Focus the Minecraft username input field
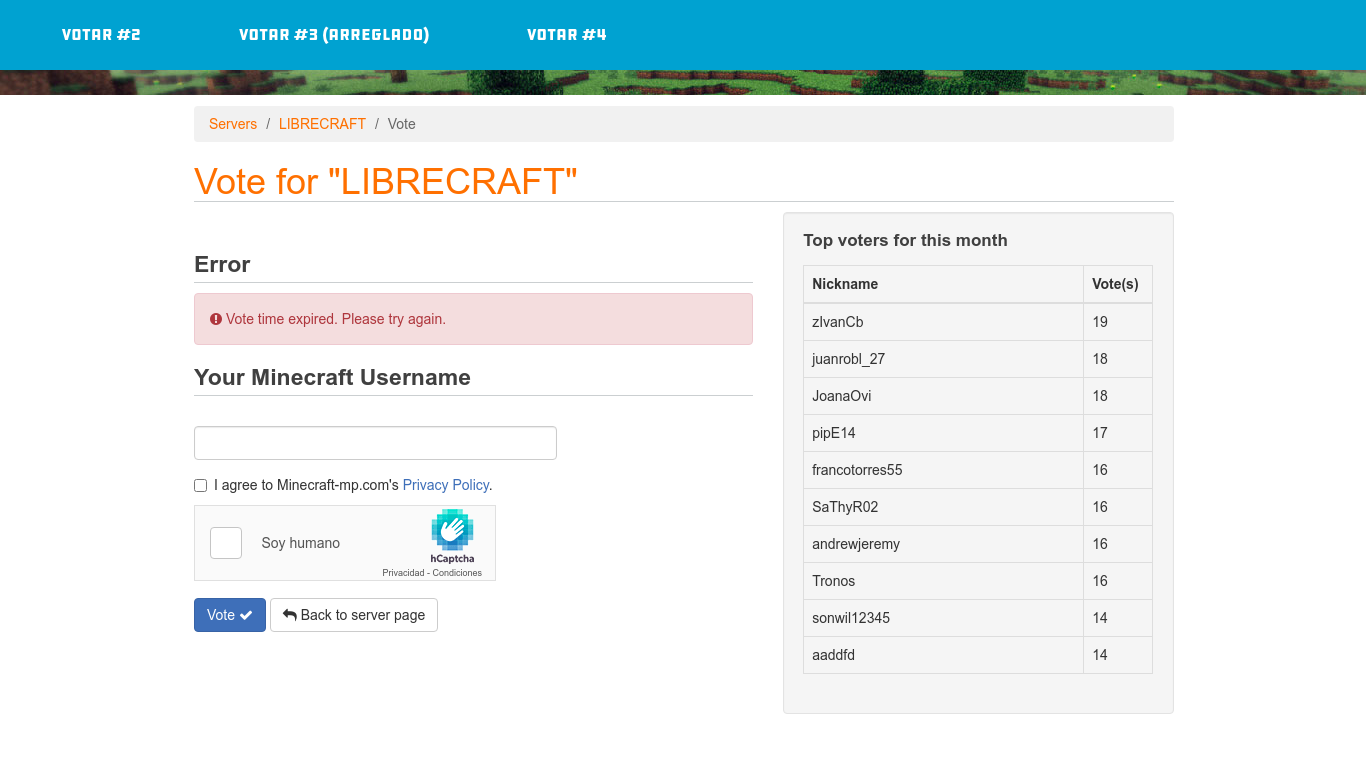The height and width of the screenshot is (768, 1366). click(x=375, y=443)
